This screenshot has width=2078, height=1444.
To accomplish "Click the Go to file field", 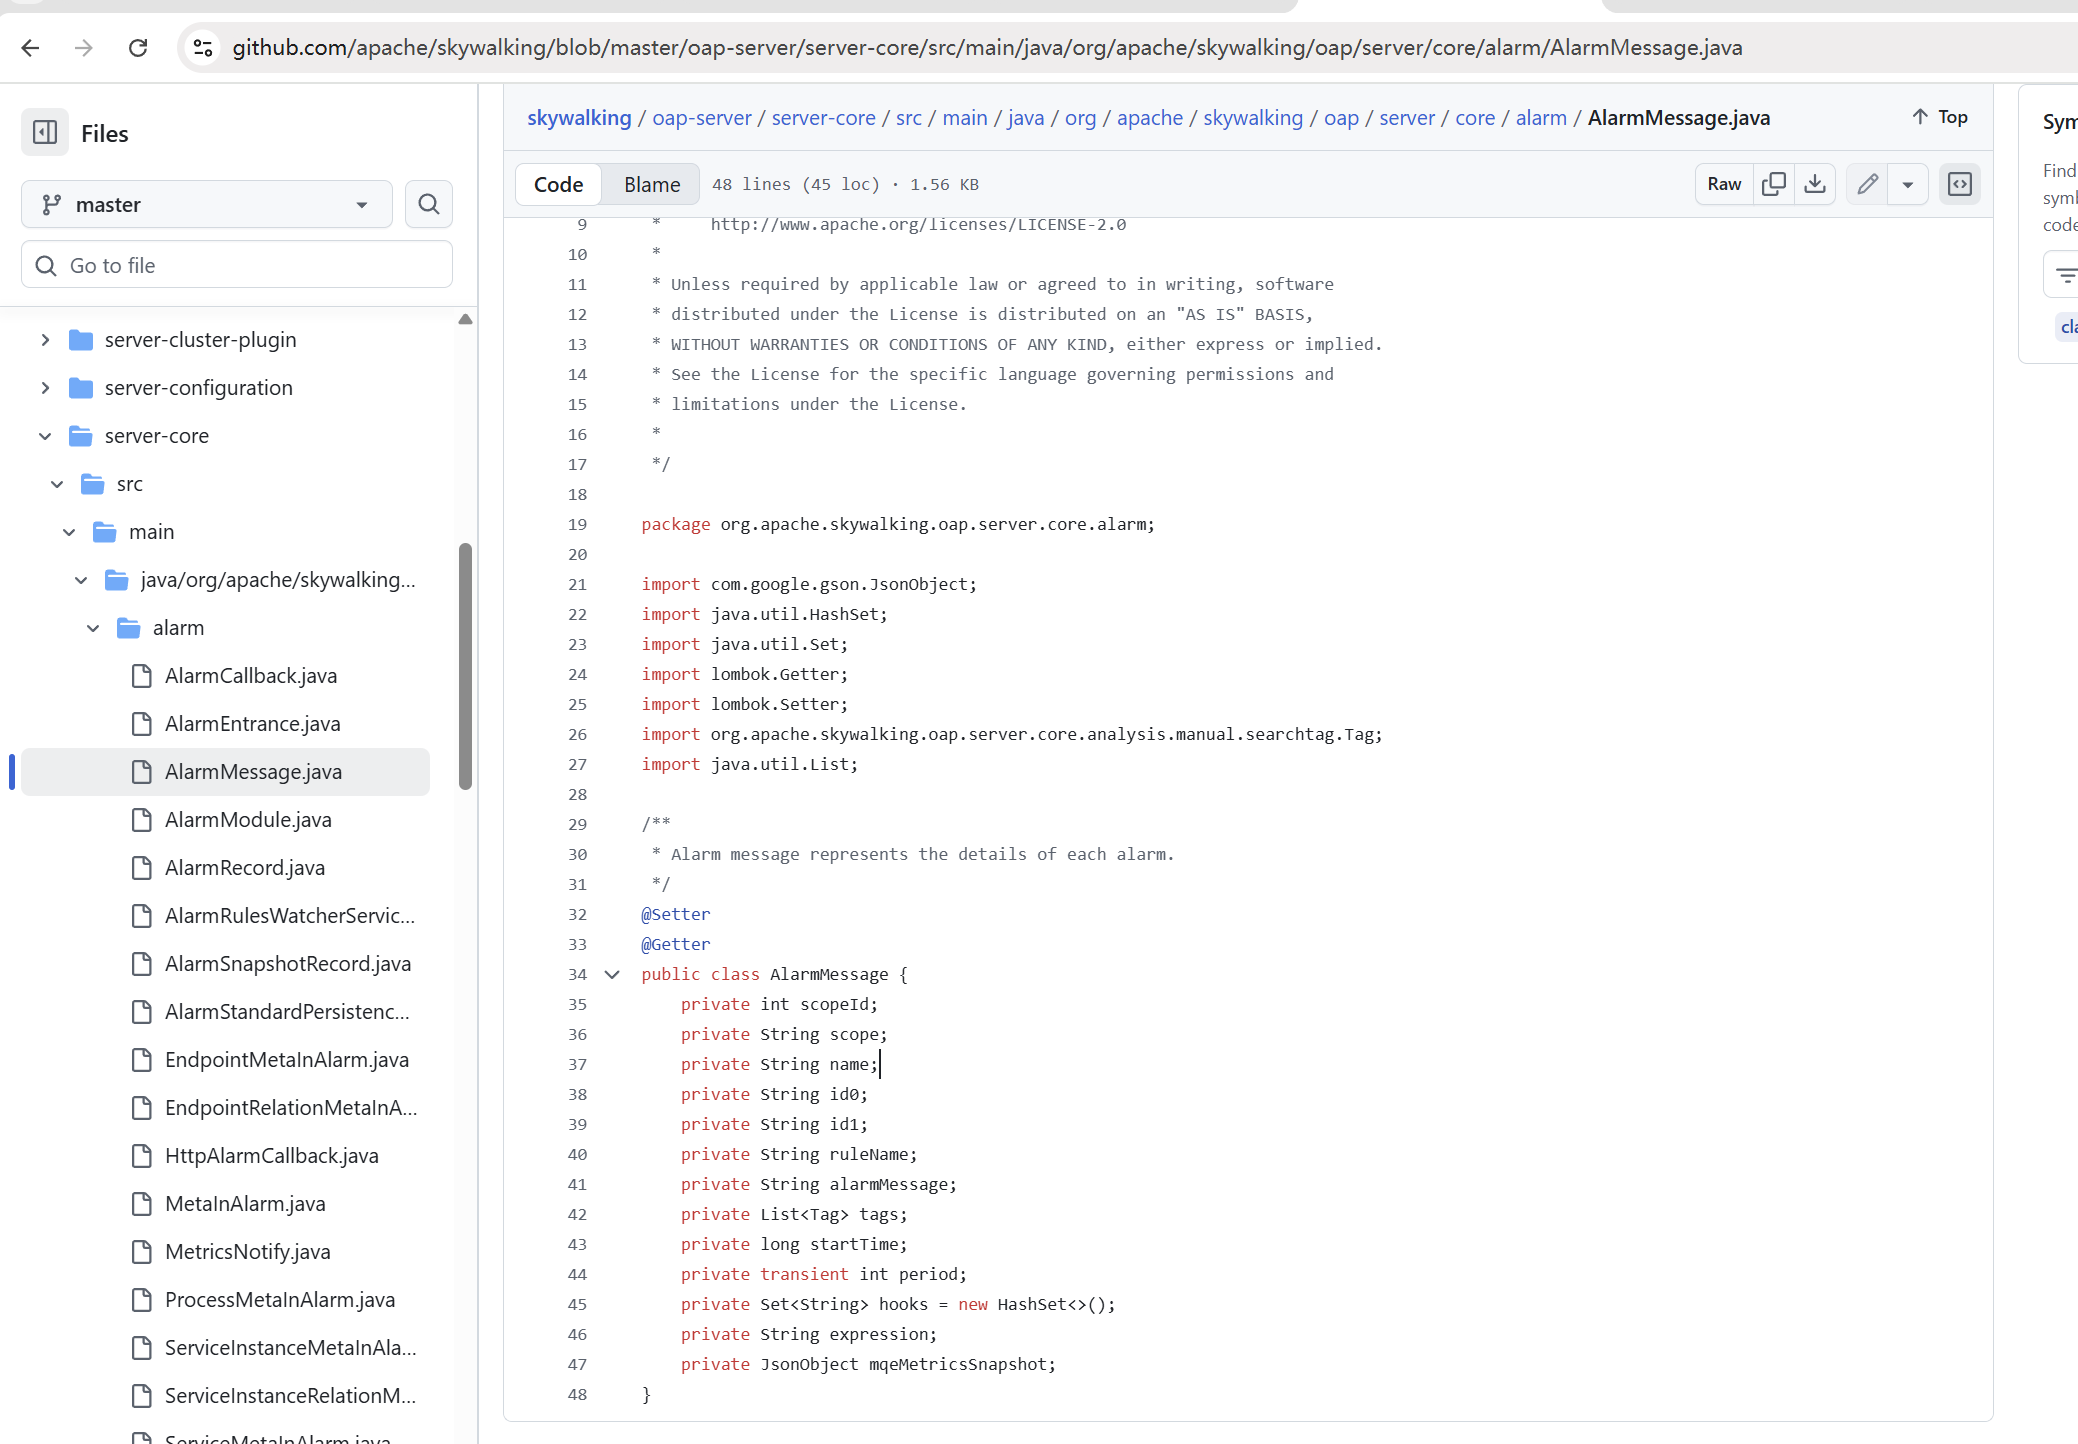I will tap(237, 266).
